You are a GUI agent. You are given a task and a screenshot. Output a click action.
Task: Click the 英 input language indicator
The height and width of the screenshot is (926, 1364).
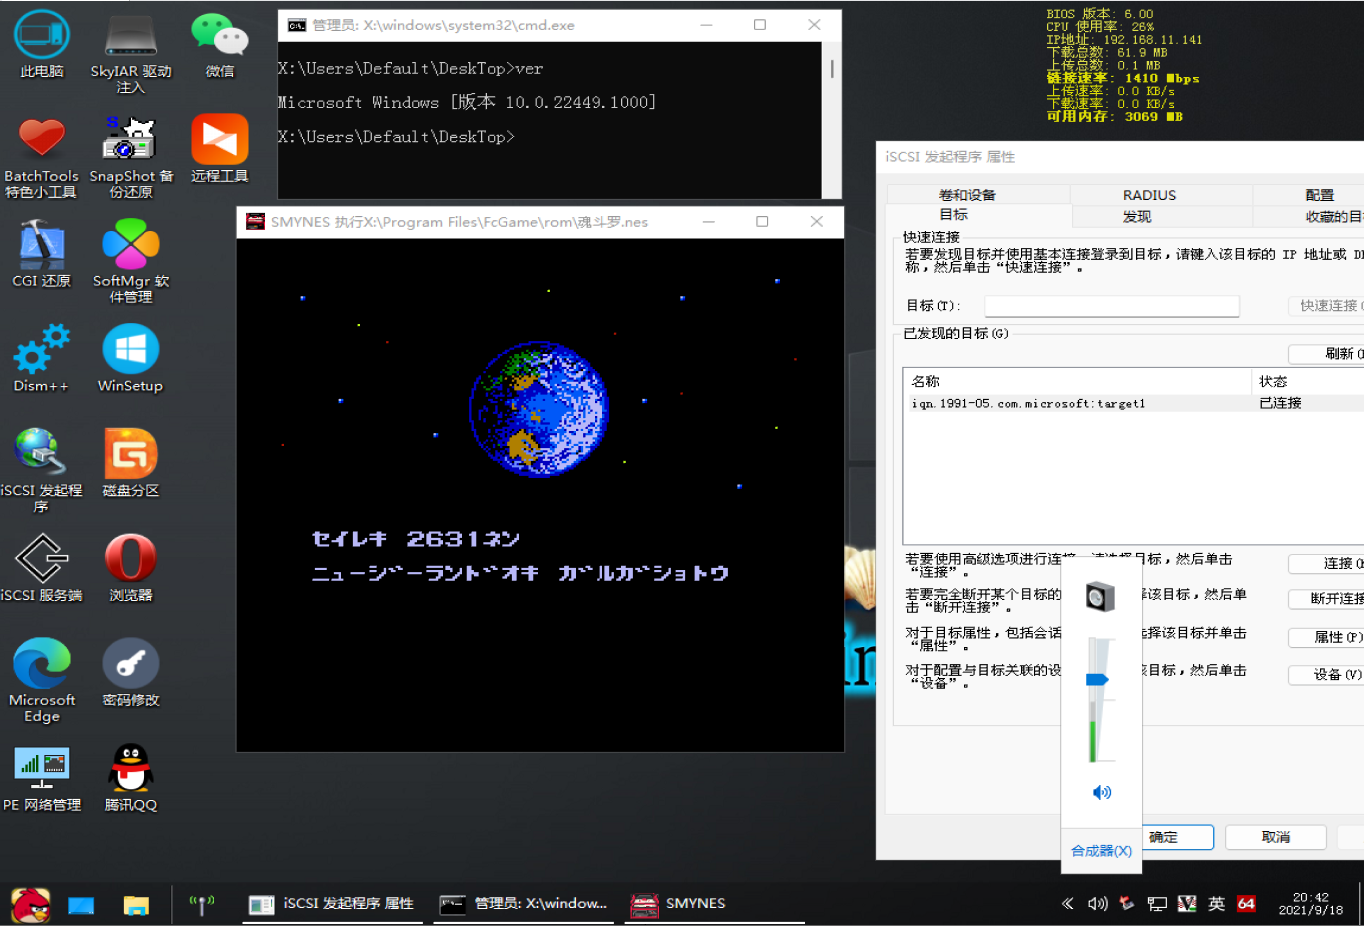tap(1216, 903)
